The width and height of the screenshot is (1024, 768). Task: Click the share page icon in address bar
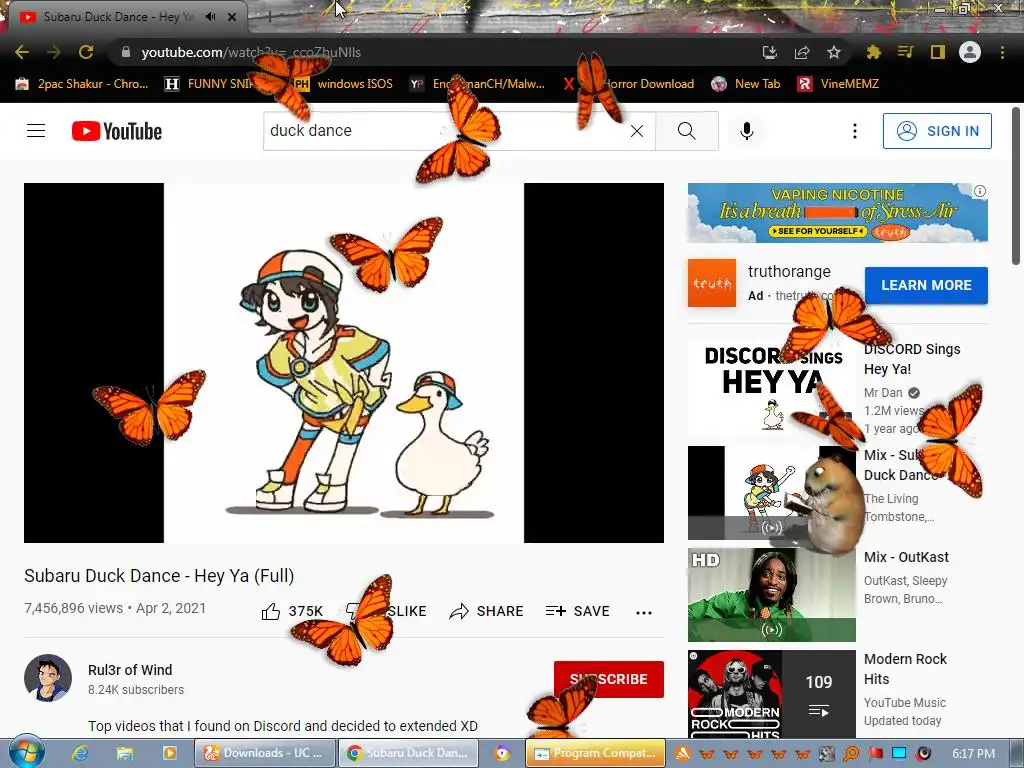coord(802,52)
